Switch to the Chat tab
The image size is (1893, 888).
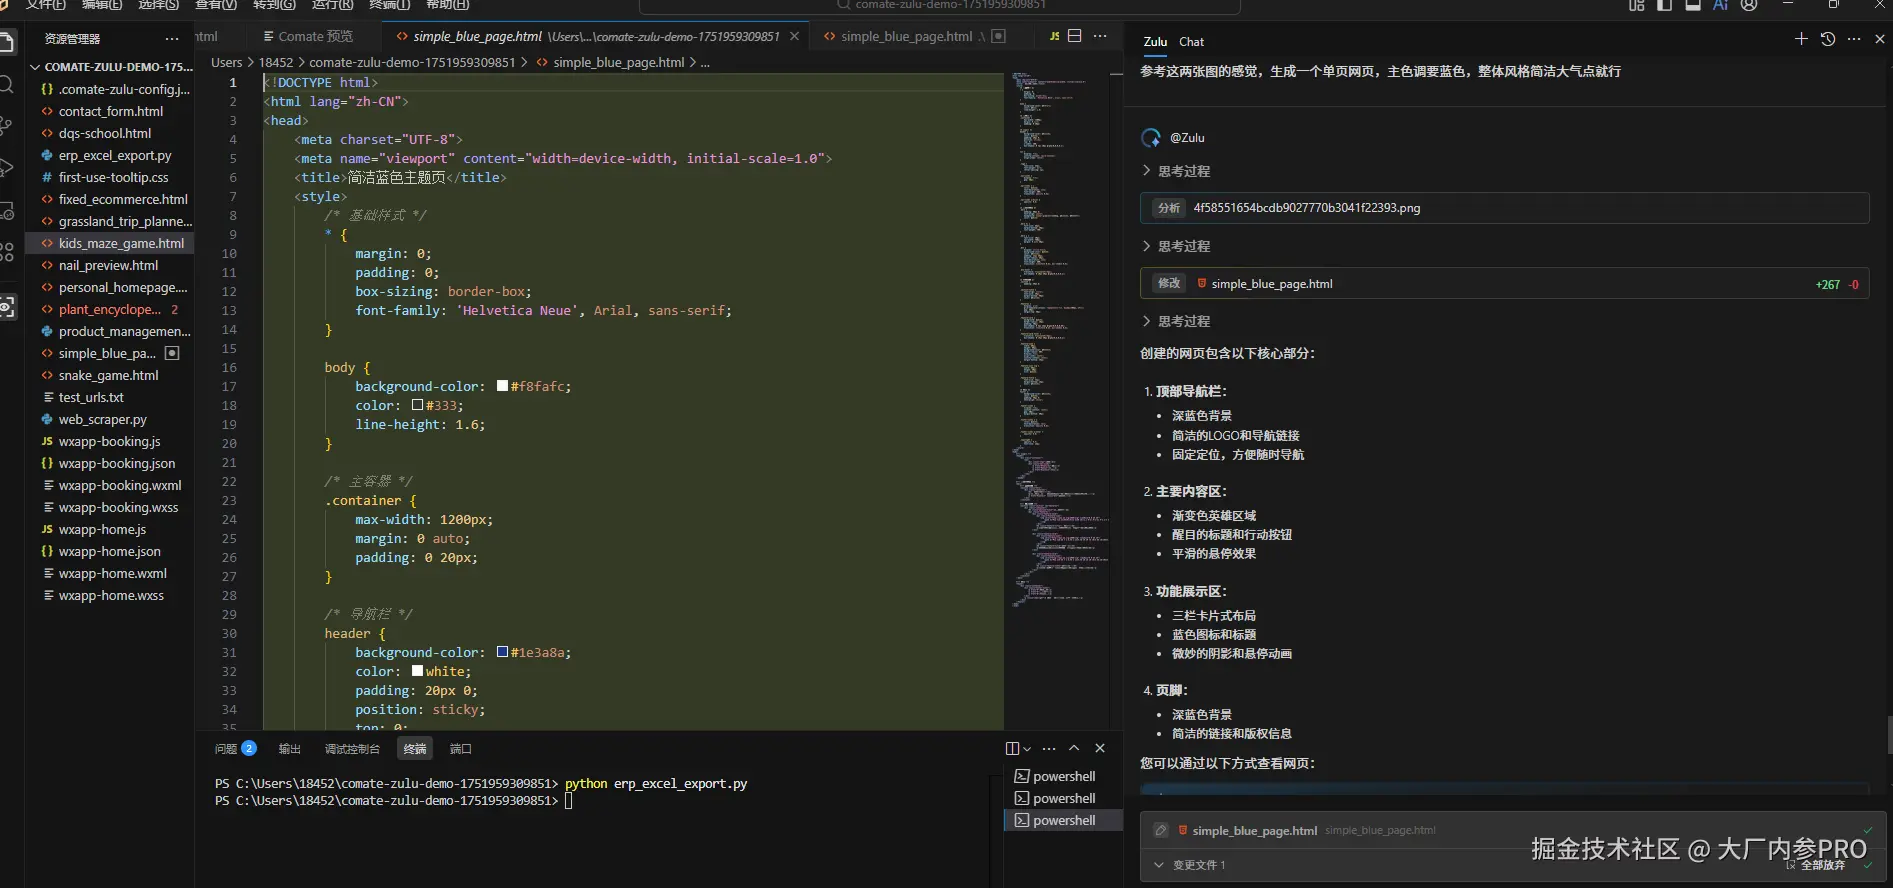[x=1191, y=42]
